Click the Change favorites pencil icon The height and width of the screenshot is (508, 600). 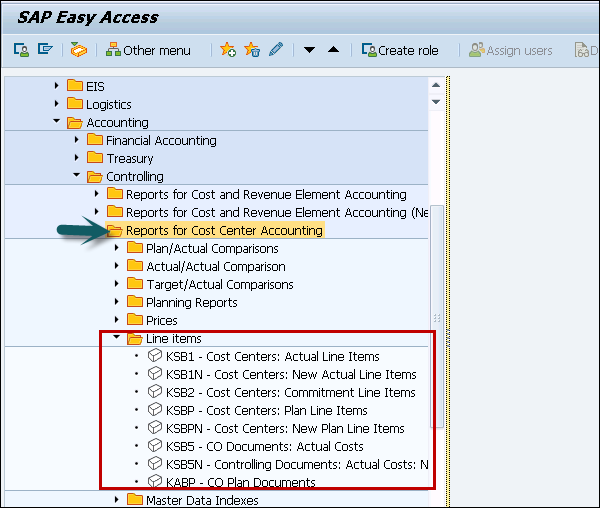[276, 49]
